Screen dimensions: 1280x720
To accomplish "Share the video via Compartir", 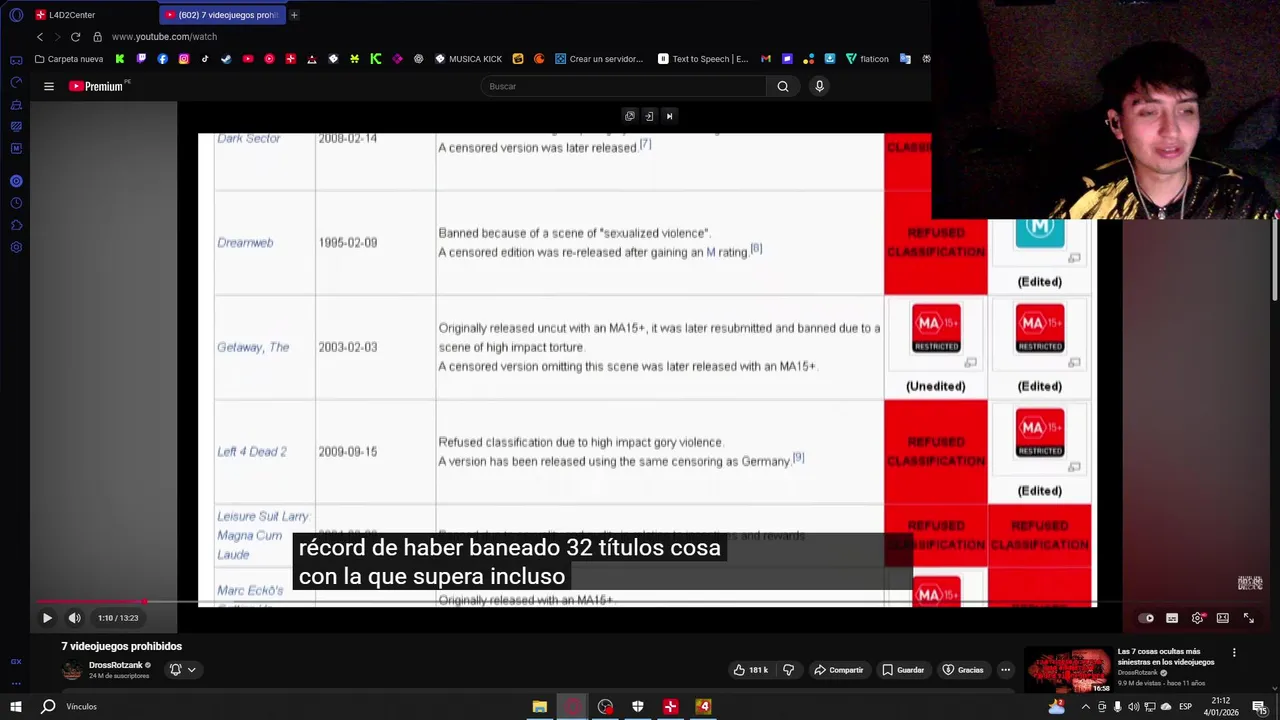I will [x=838, y=670].
